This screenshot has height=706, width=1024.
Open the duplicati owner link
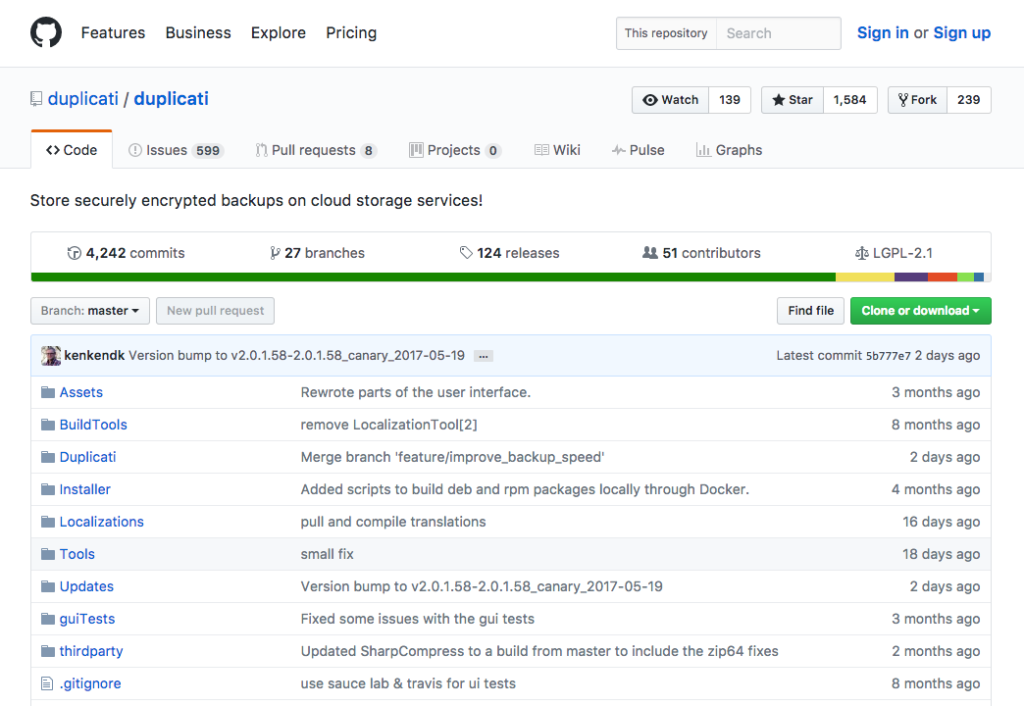pos(83,99)
